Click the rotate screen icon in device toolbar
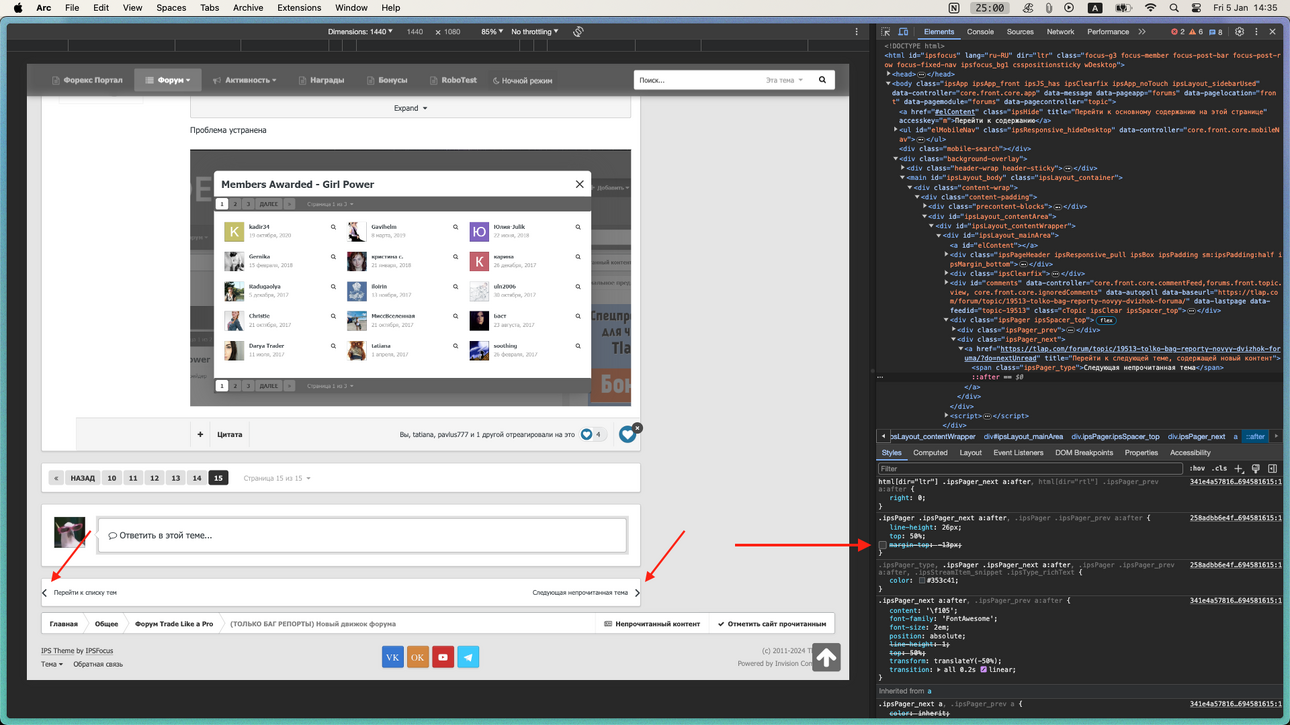 [578, 32]
